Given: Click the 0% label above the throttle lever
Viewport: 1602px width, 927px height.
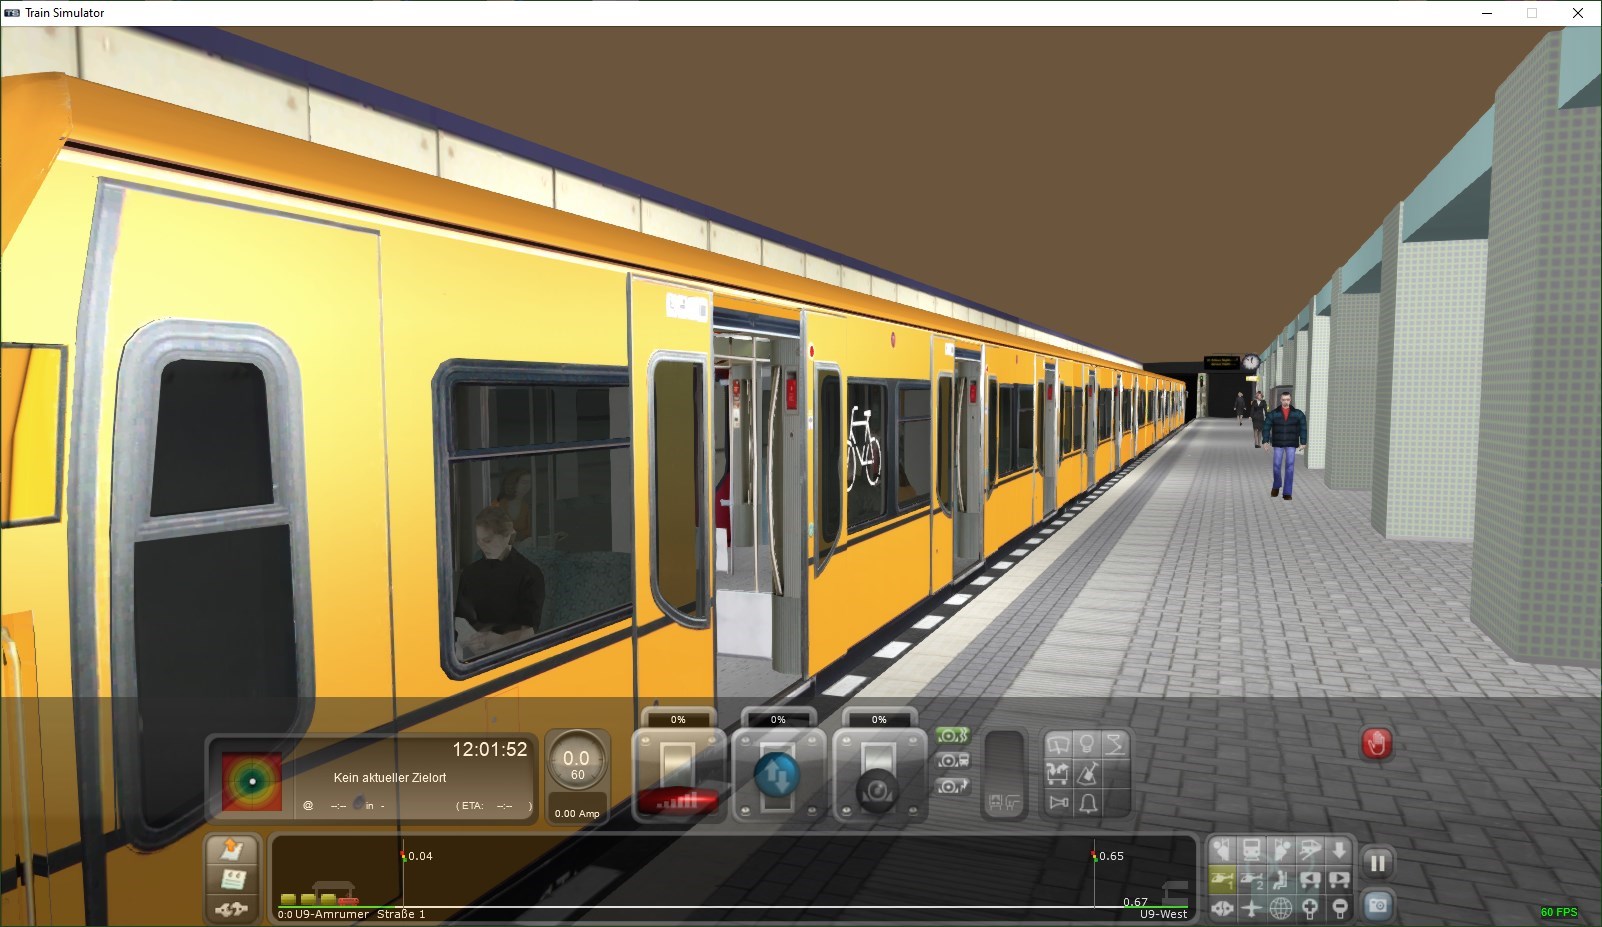Looking at the screenshot, I should [678, 720].
